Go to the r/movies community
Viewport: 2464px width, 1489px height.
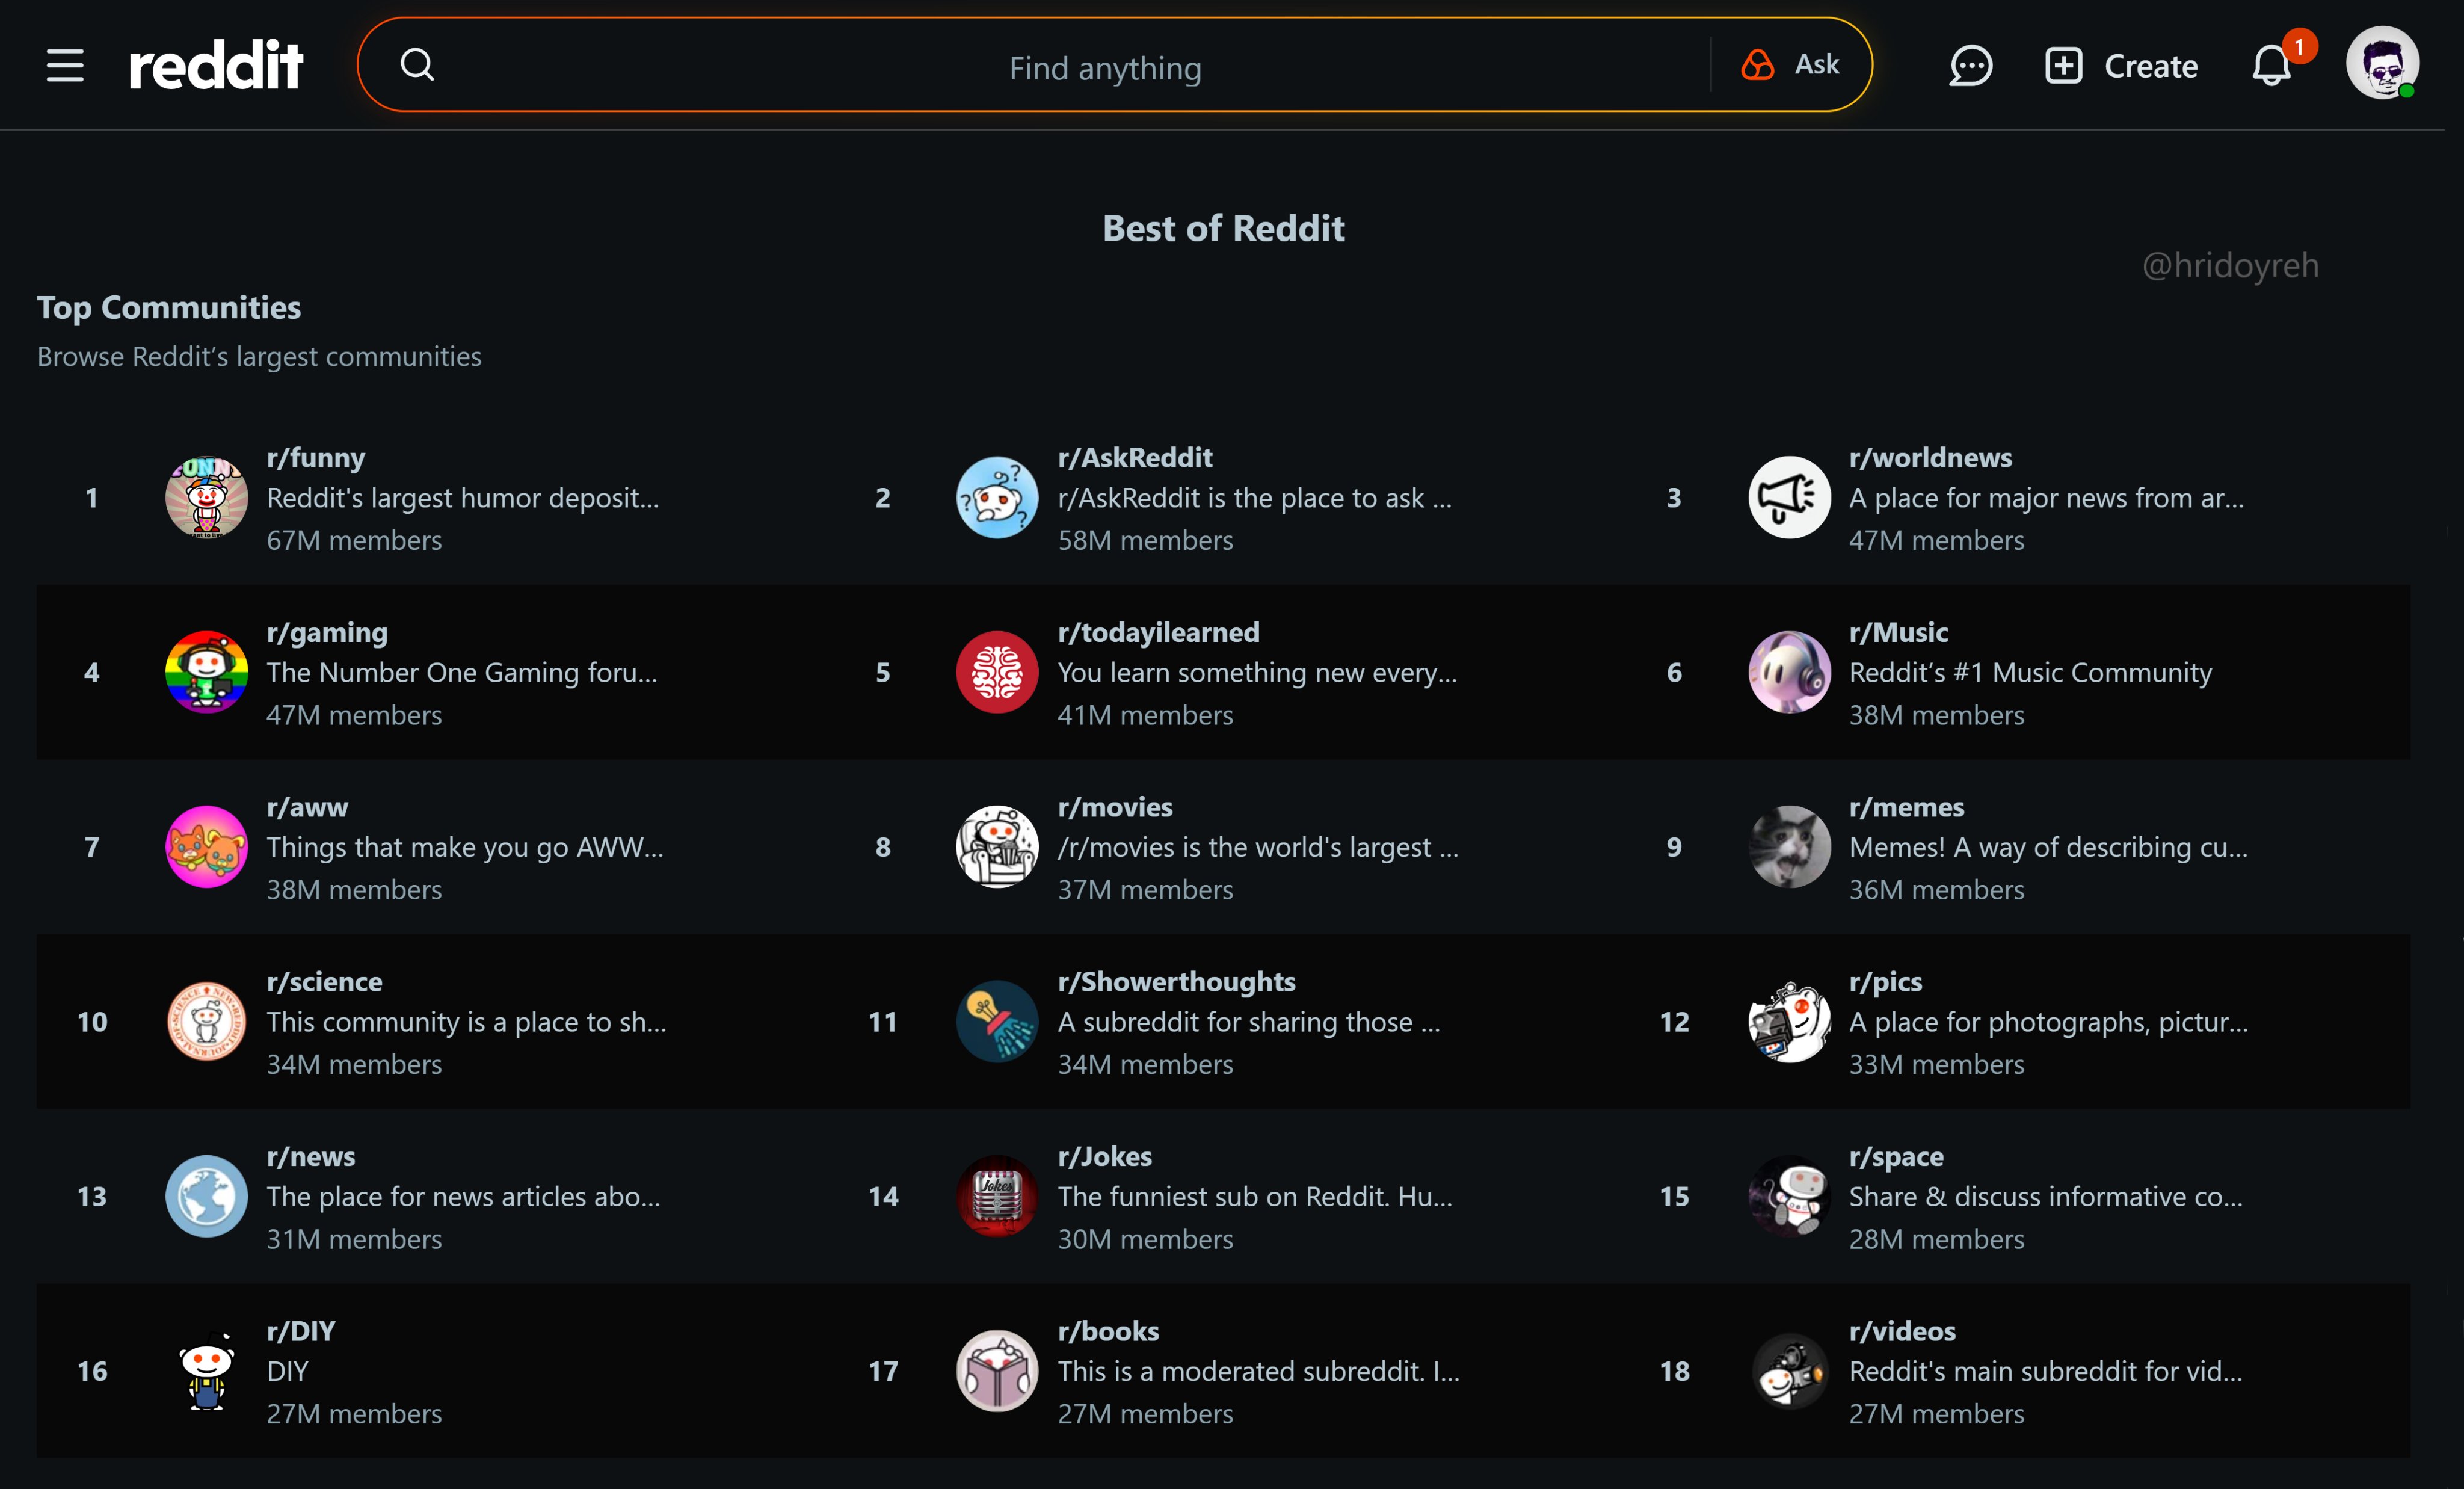pos(1115,807)
